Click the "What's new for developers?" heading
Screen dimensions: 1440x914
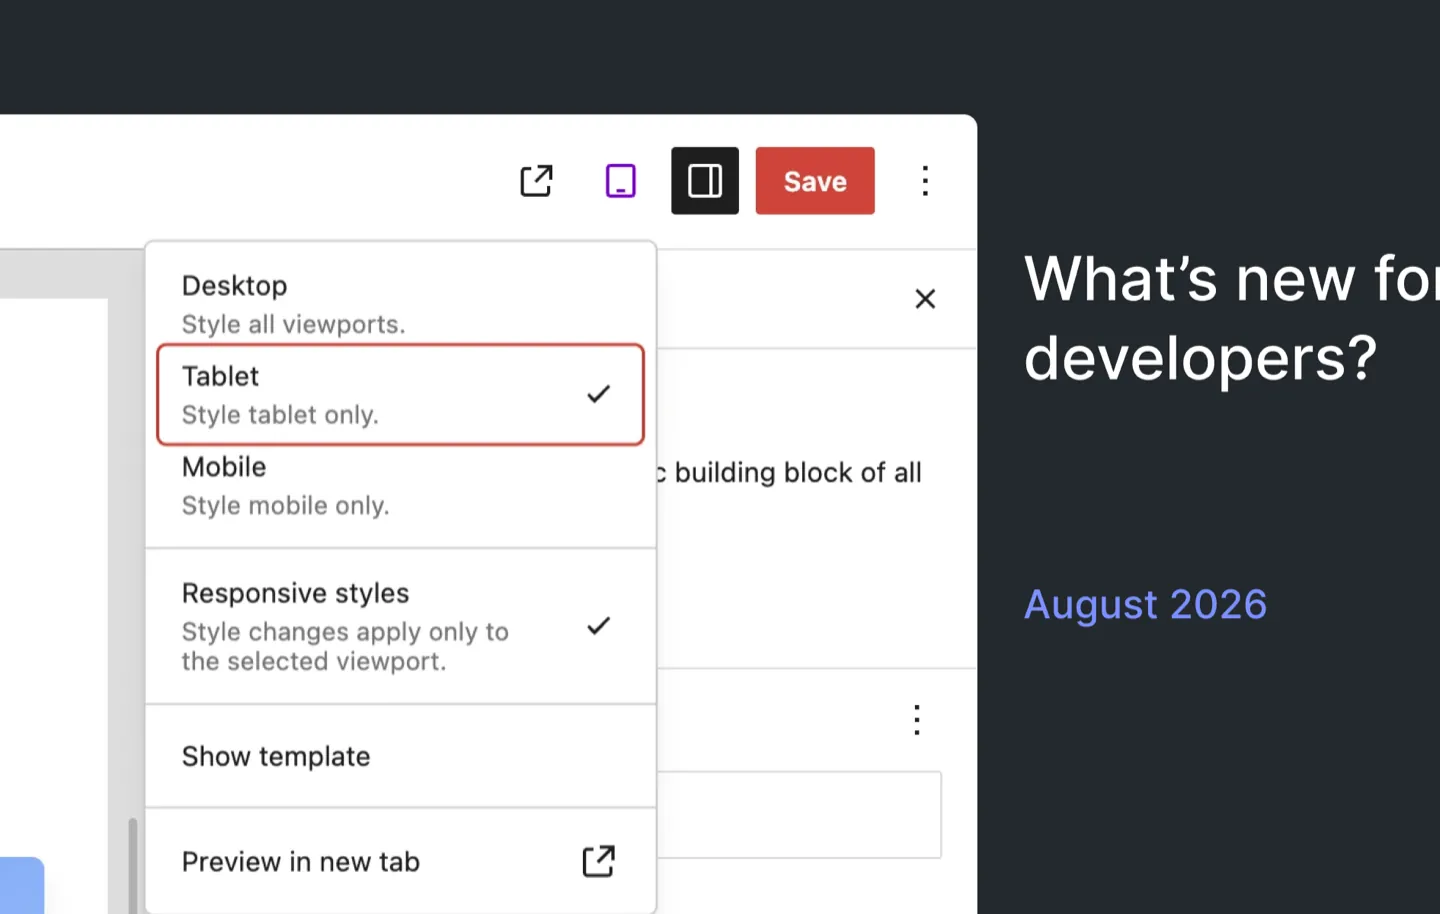1231,318
